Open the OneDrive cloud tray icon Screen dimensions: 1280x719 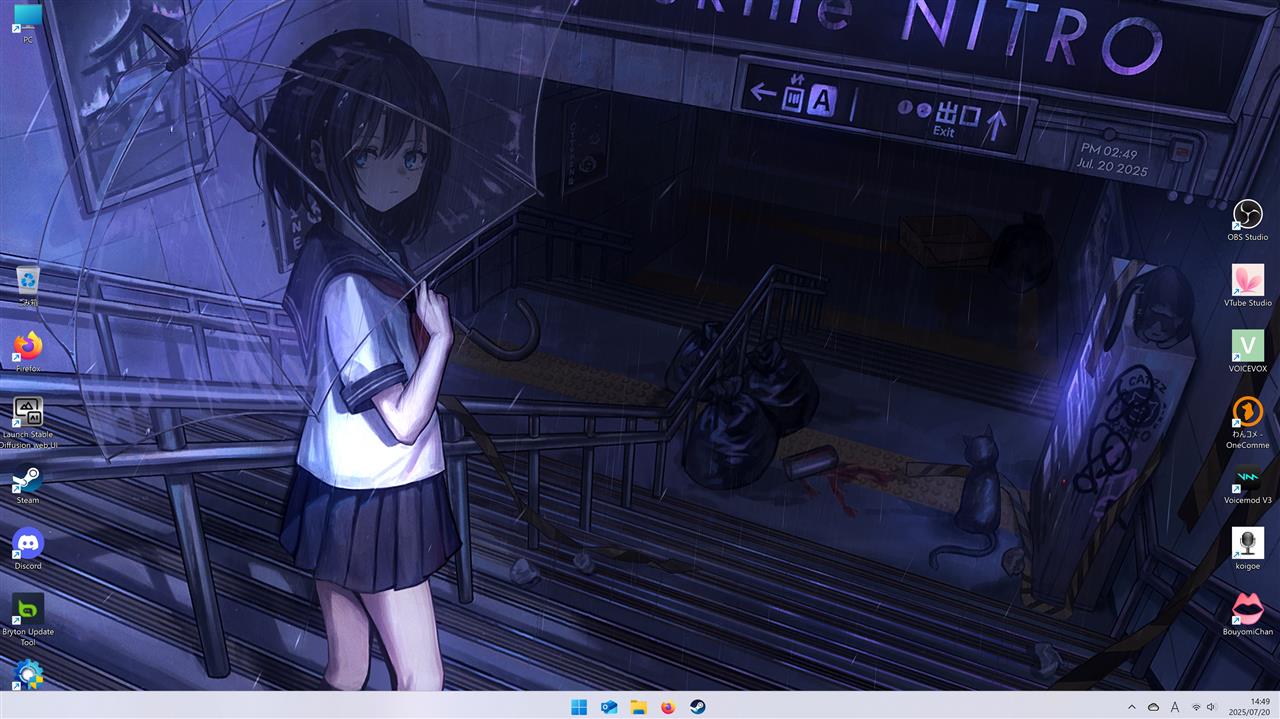click(1153, 707)
